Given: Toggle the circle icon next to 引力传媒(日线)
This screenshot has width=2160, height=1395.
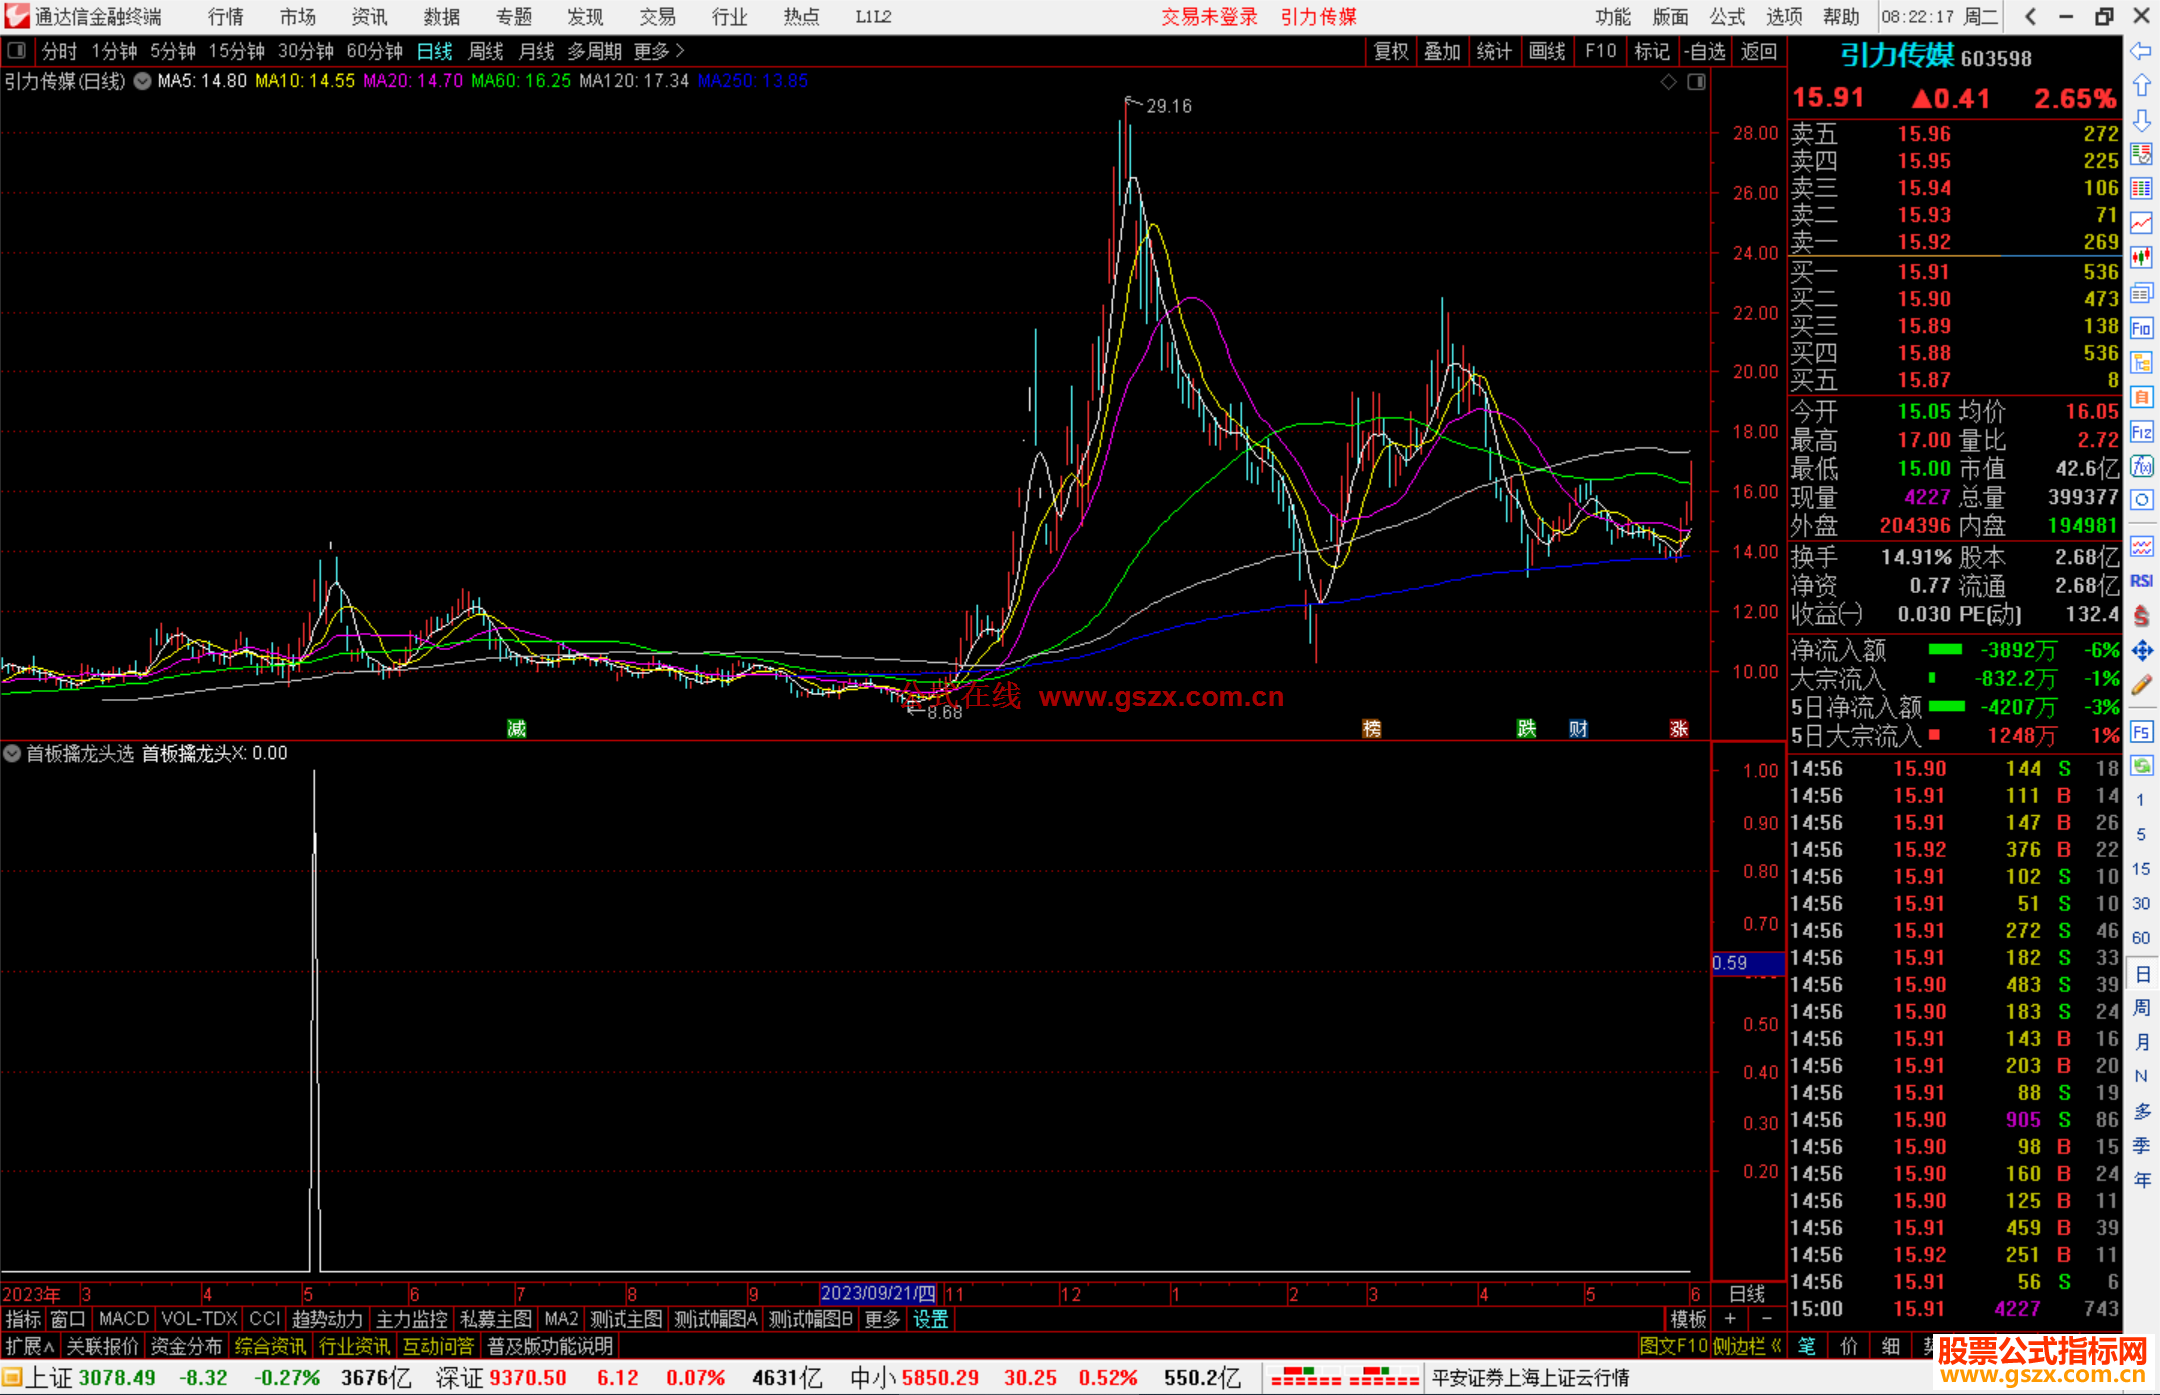Looking at the screenshot, I should coord(143,81).
